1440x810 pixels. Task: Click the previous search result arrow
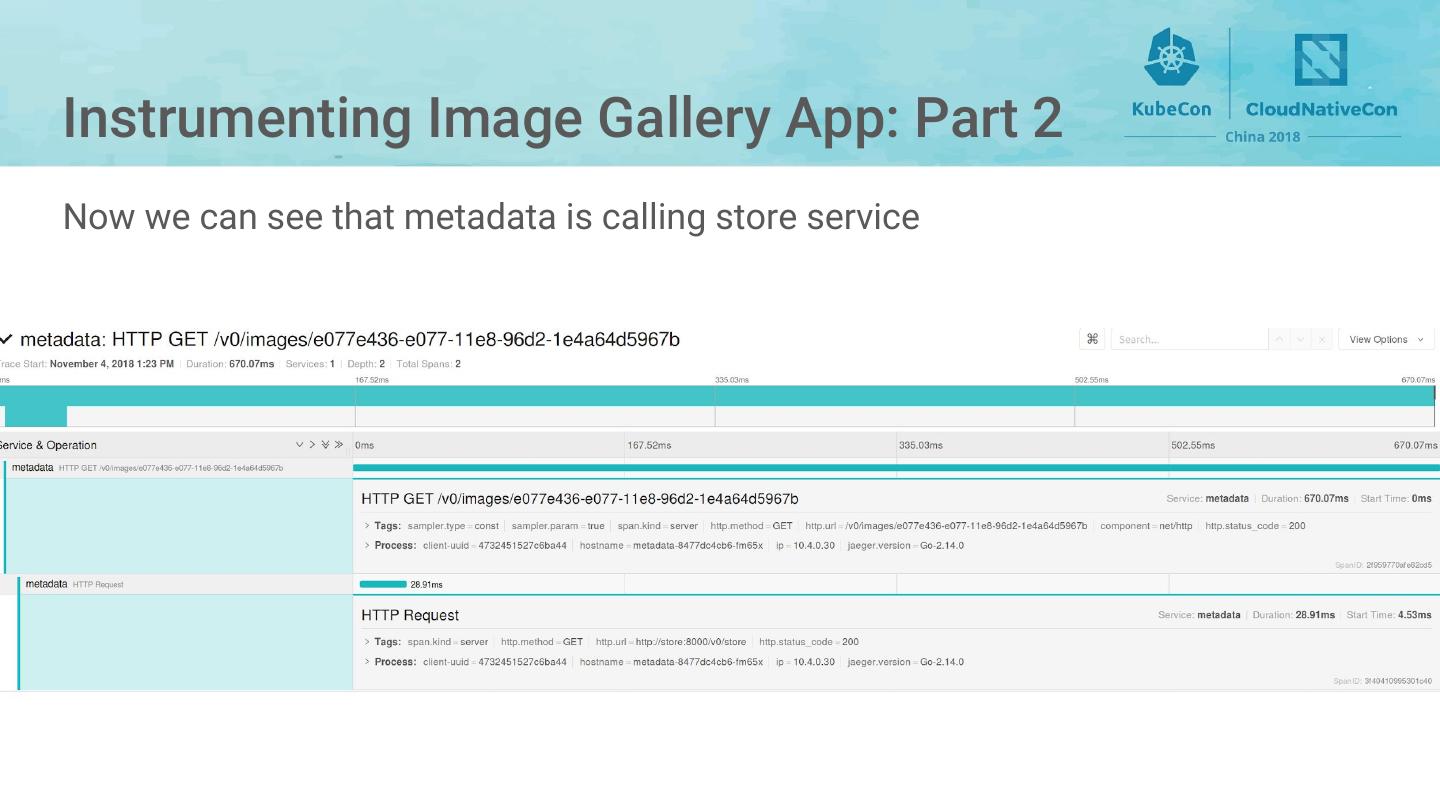(1279, 339)
